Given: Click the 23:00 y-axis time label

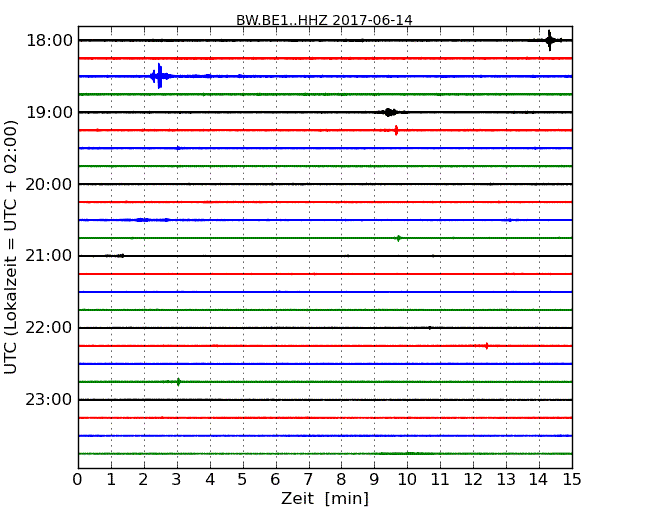Looking at the screenshot, I should [x=49, y=399].
